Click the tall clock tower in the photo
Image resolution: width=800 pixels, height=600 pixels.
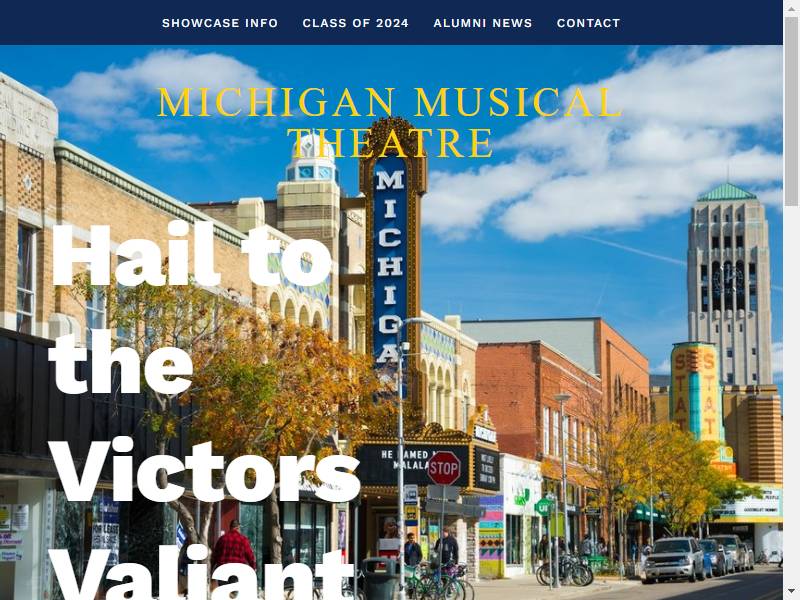730,286
